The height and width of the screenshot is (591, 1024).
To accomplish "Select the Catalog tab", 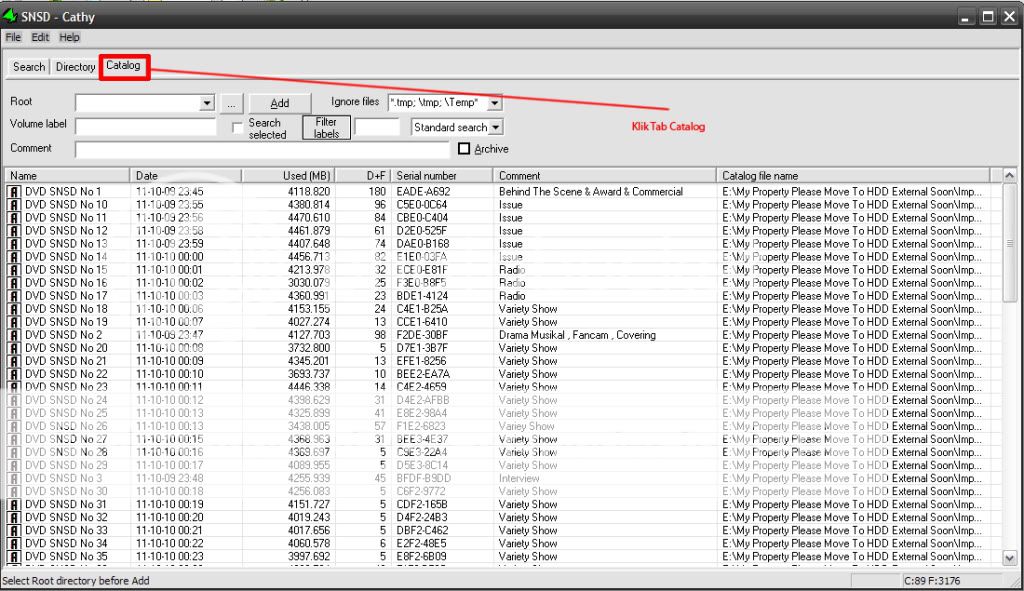I will tap(123, 65).
